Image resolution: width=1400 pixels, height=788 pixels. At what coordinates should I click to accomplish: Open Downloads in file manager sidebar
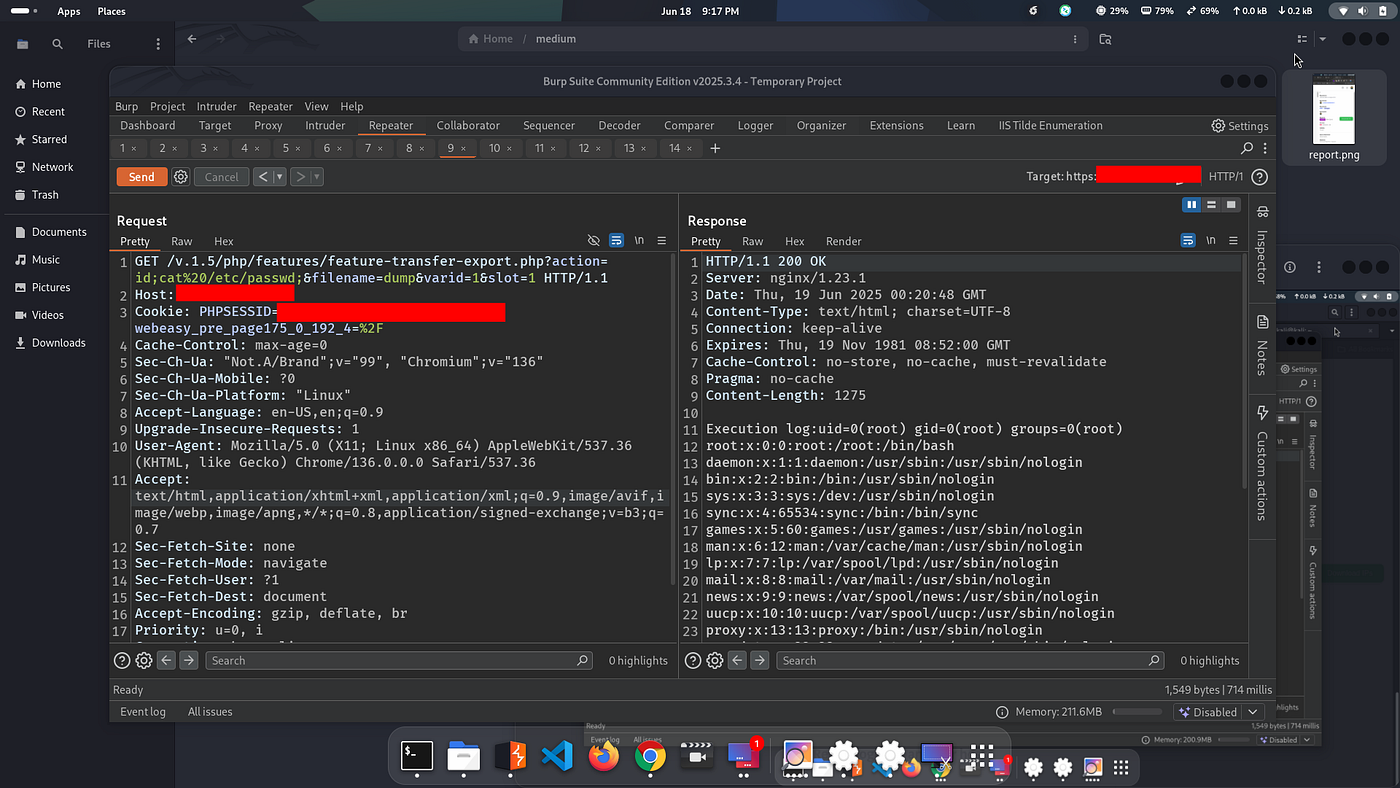tap(58, 343)
